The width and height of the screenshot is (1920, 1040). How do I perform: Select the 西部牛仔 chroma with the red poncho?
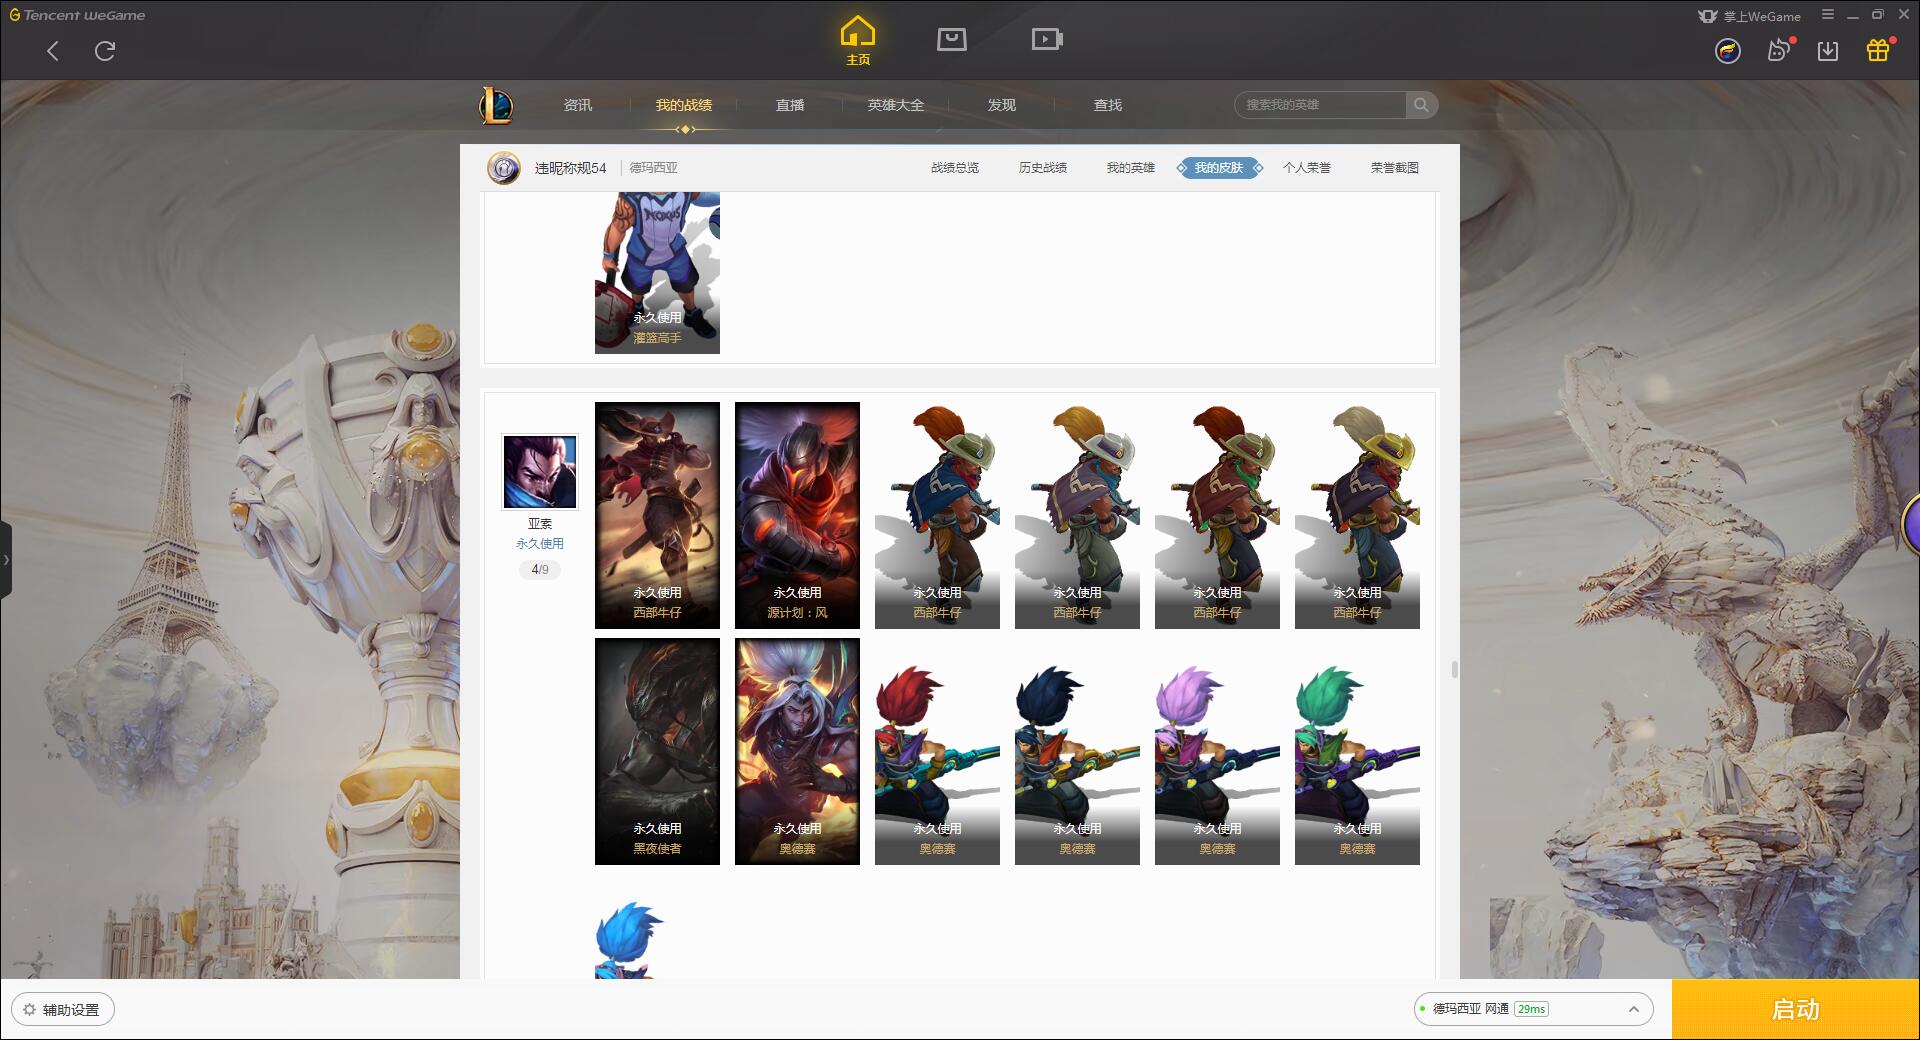[1217, 515]
